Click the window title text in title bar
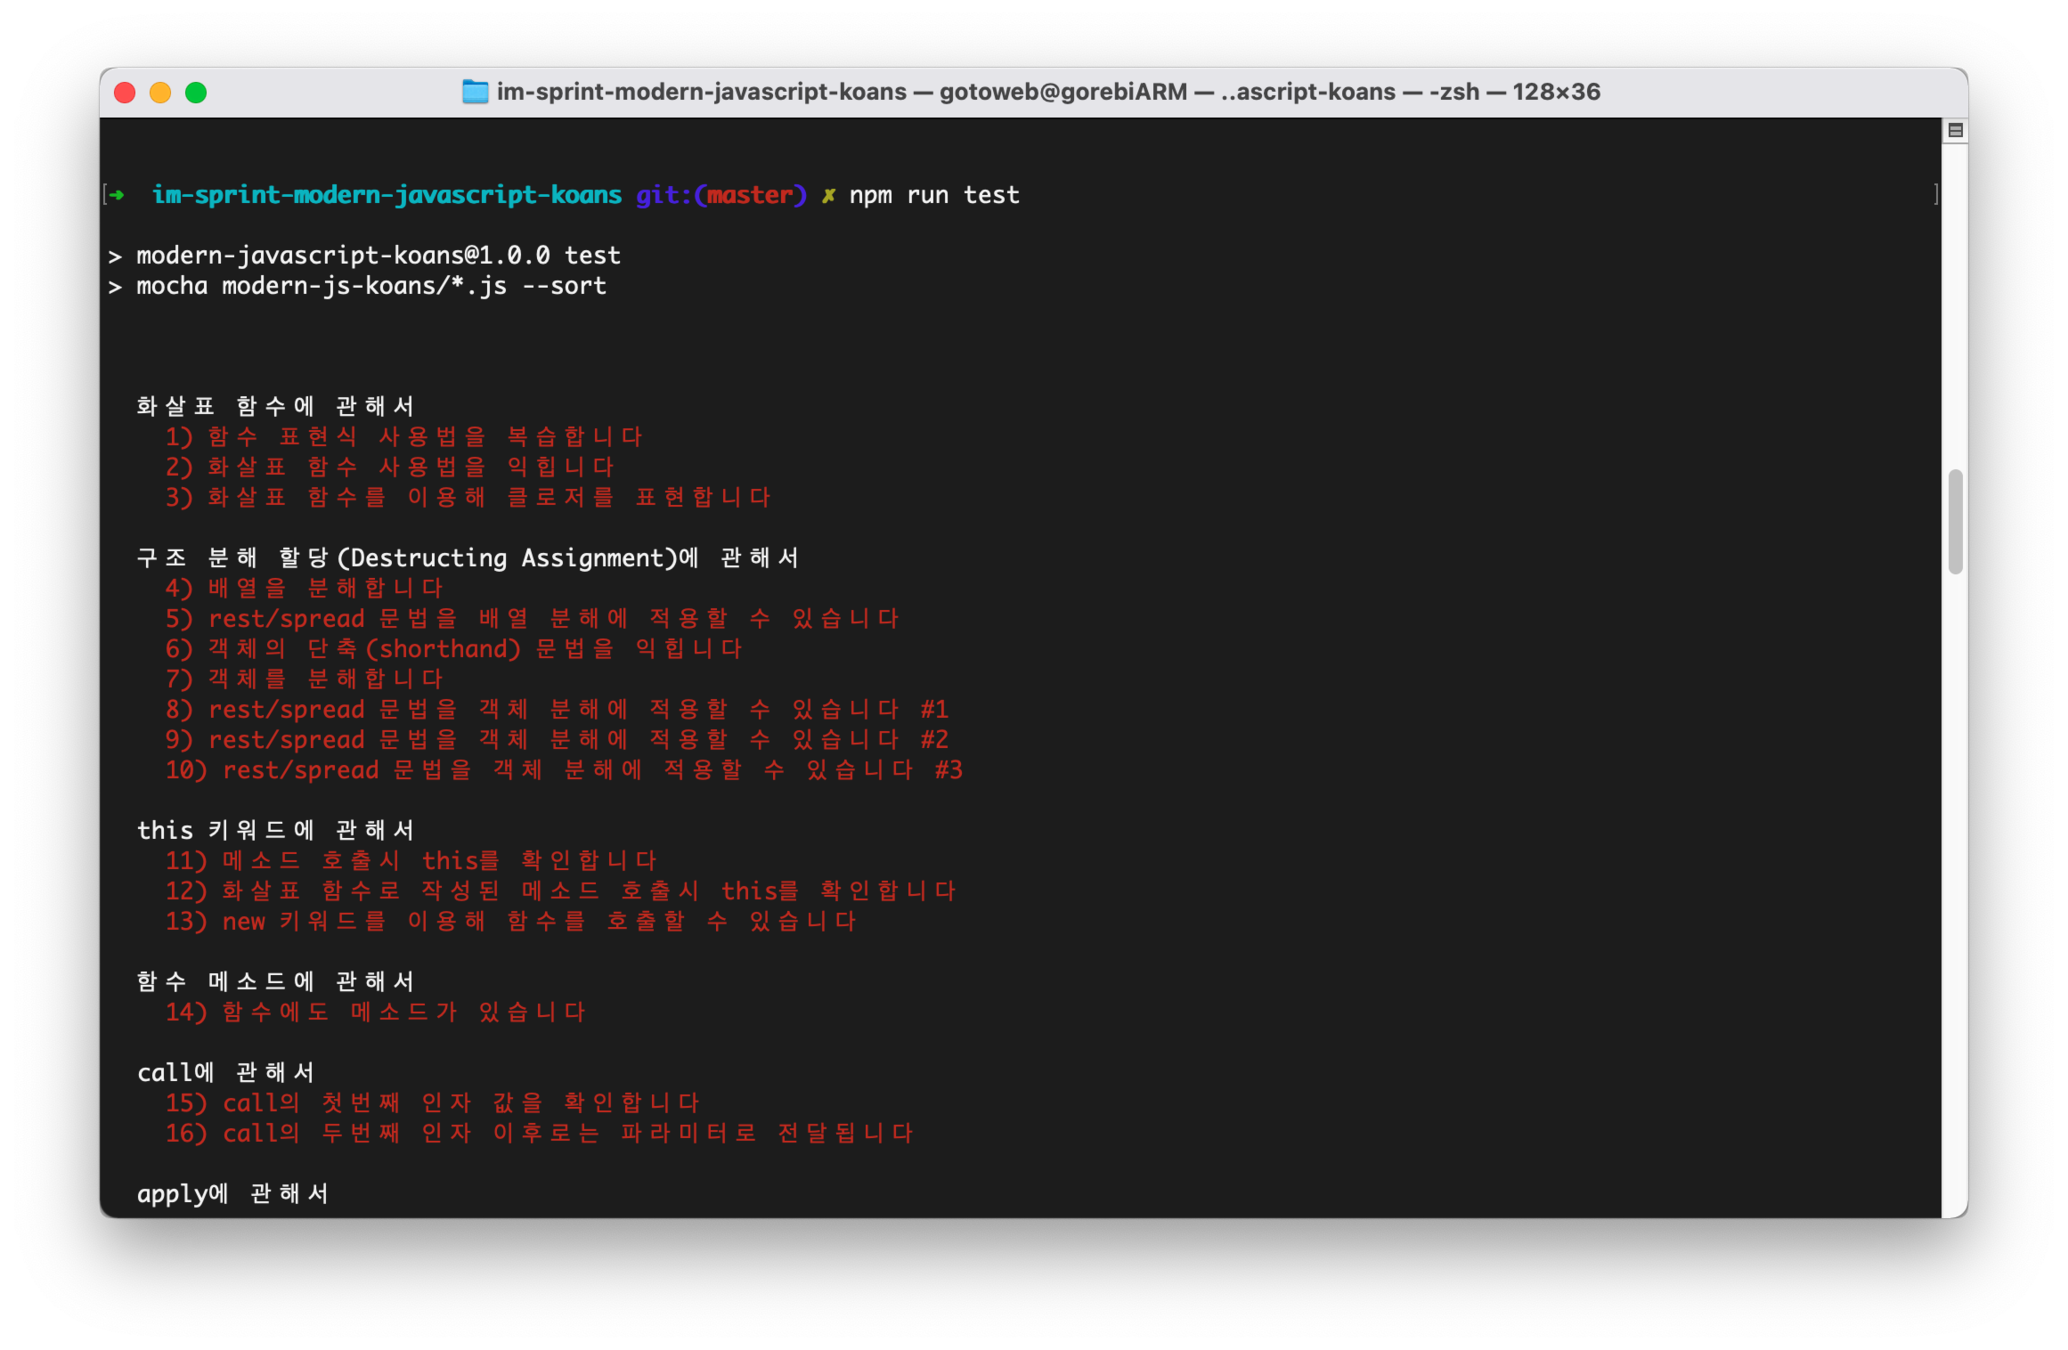This screenshot has width=2068, height=1350. [x=1048, y=92]
